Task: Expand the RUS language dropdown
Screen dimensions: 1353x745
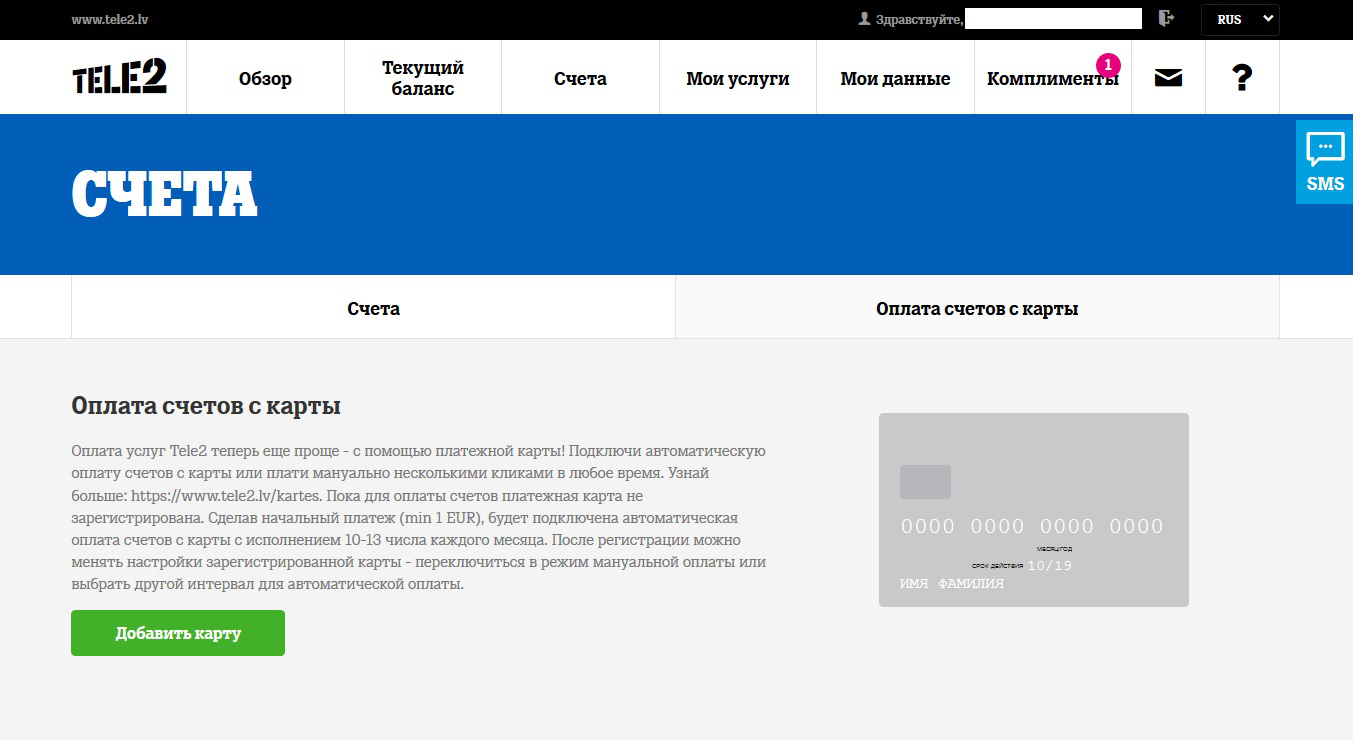Action: pos(1240,19)
